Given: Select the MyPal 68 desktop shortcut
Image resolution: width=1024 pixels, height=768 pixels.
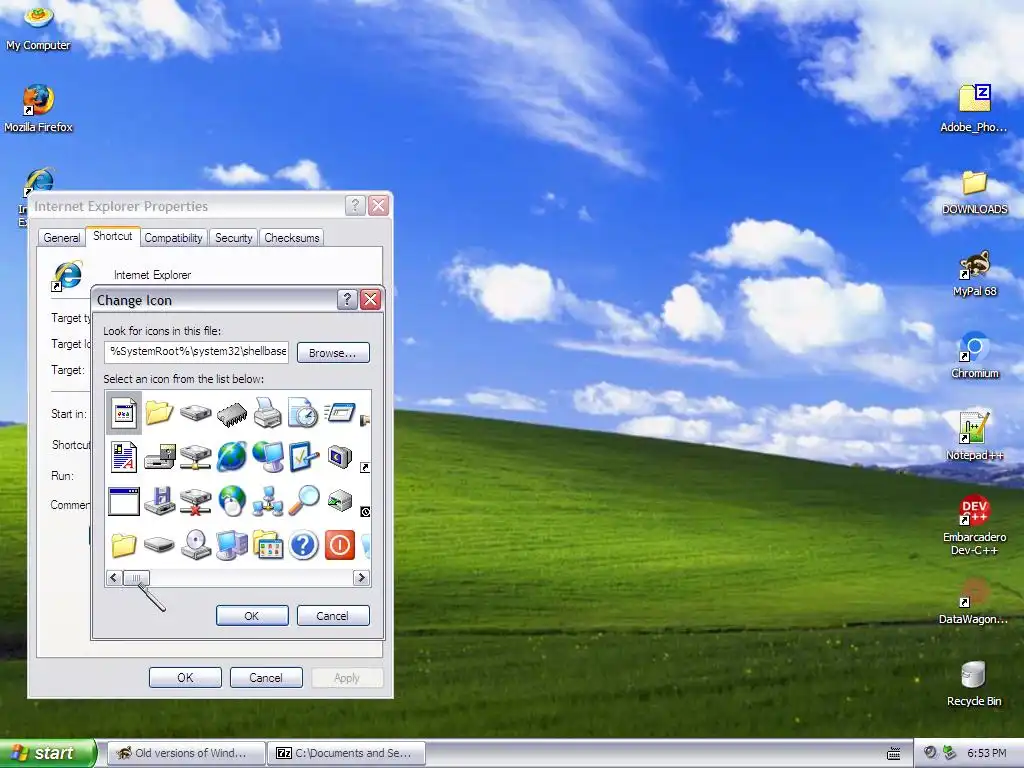Looking at the screenshot, I should (974, 274).
